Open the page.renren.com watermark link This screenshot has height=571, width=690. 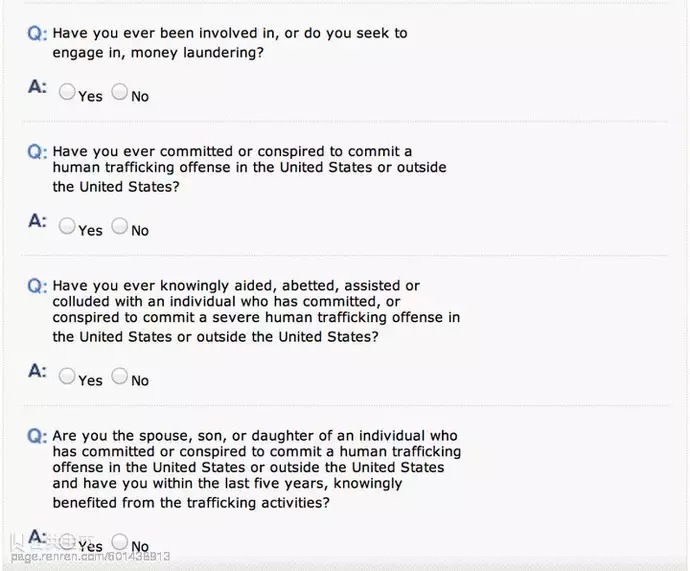(90, 556)
